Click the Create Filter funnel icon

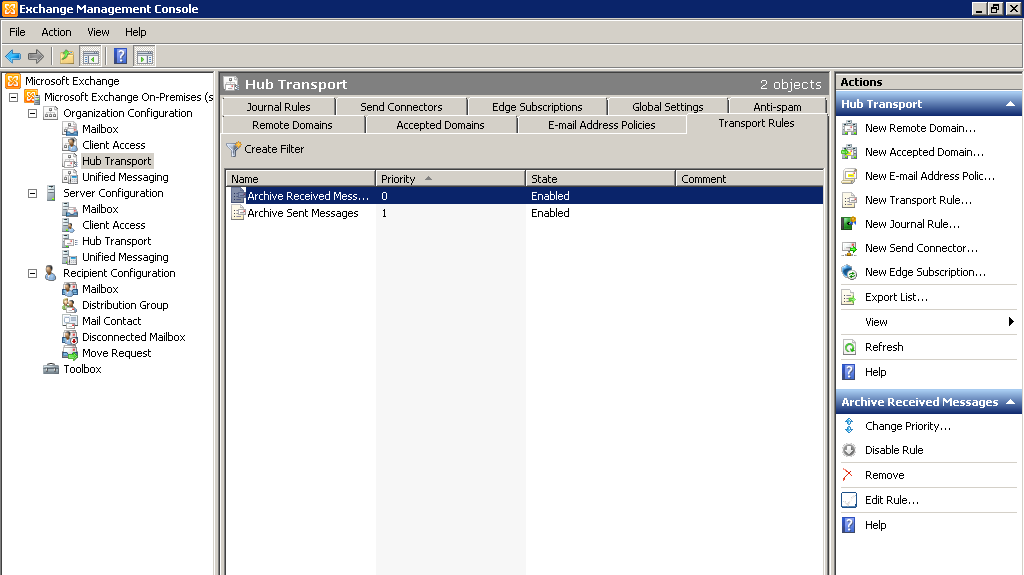coord(233,150)
